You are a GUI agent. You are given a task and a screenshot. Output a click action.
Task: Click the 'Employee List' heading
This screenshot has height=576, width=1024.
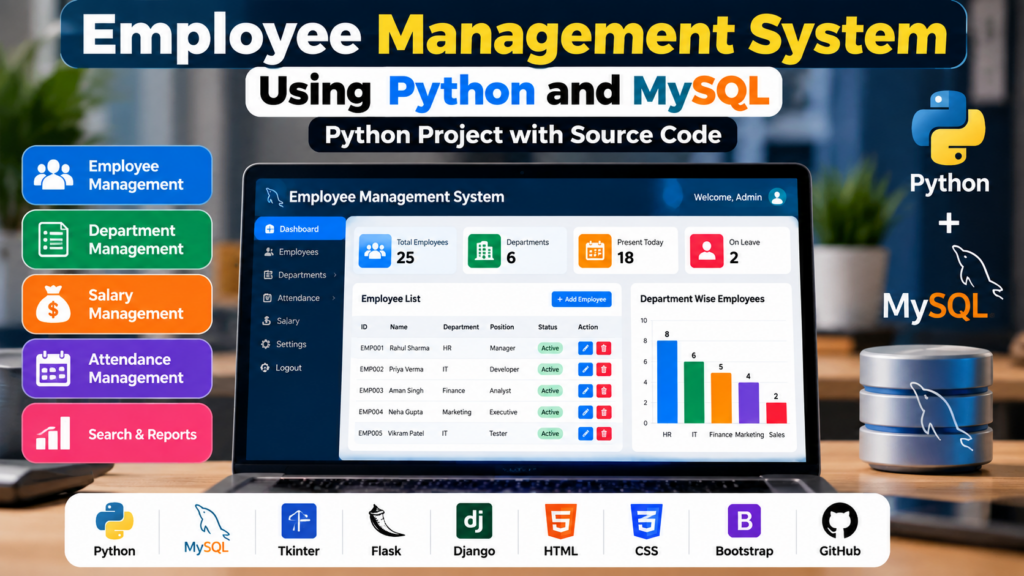coord(391,299)
